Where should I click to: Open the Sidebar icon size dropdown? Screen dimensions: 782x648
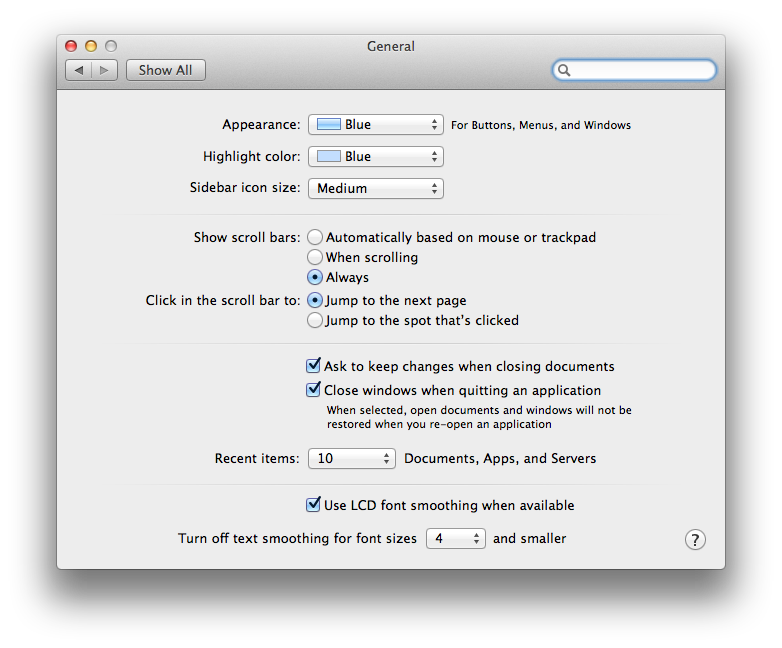pos(376,189)
